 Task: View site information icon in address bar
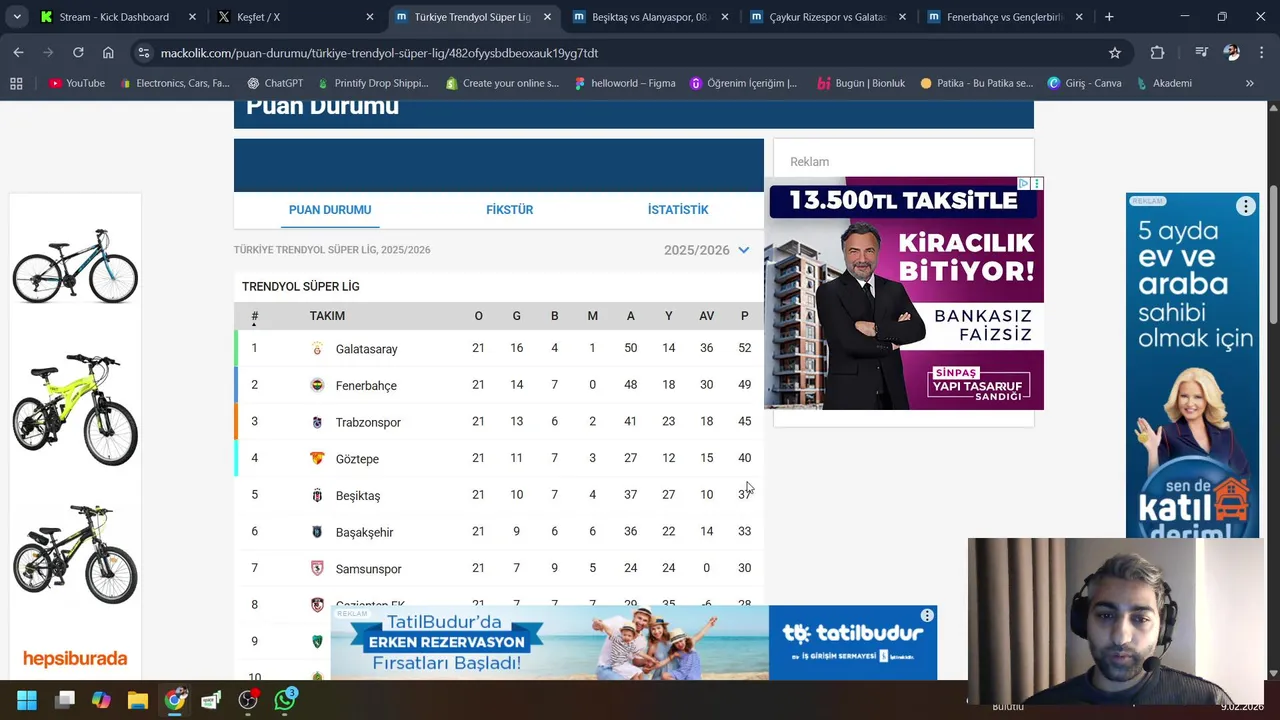(x=143, y=53)
